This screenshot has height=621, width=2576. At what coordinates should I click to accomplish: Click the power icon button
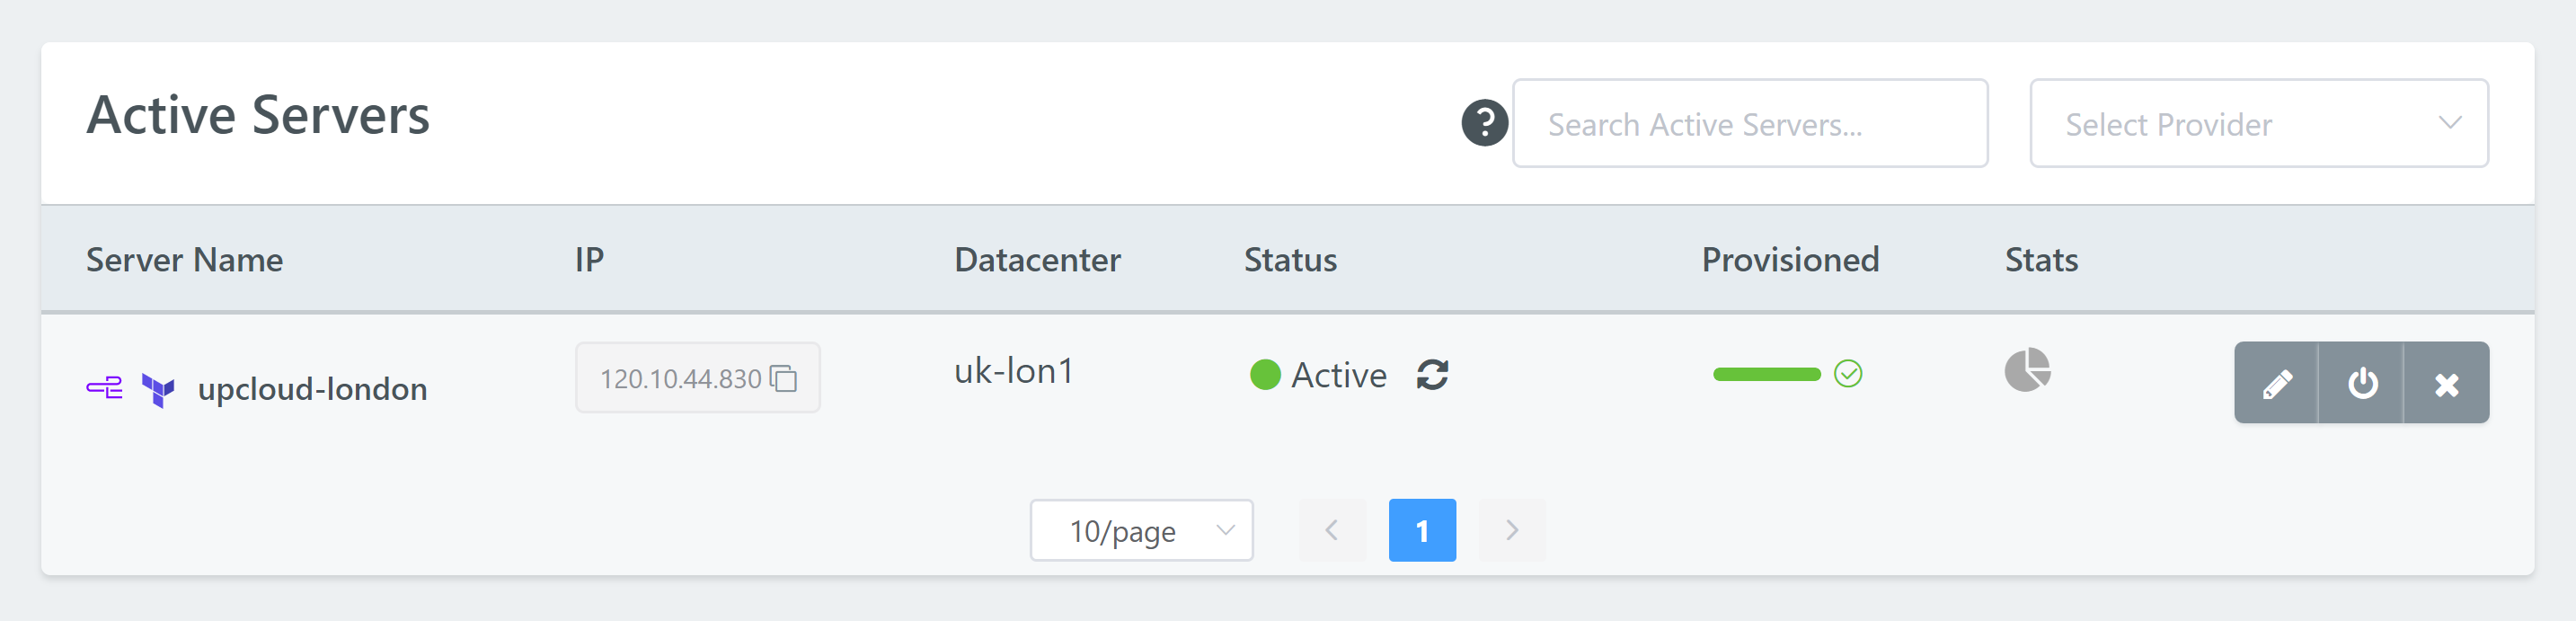[x=2362, y=383]
